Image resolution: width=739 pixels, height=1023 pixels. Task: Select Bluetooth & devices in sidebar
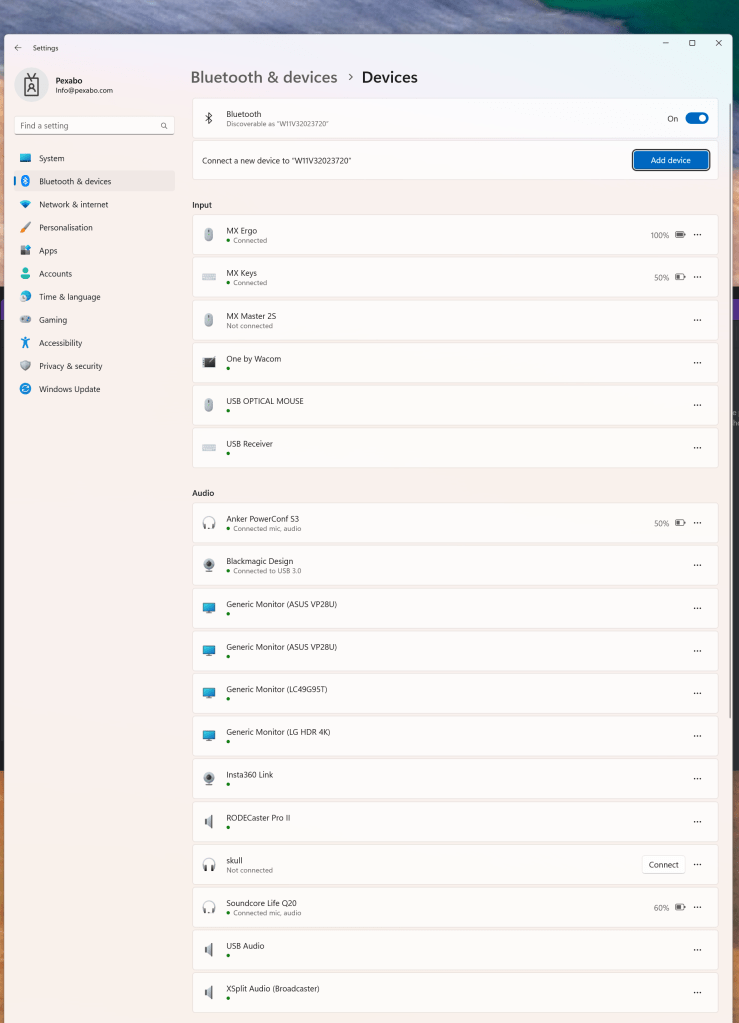point(94,181)
